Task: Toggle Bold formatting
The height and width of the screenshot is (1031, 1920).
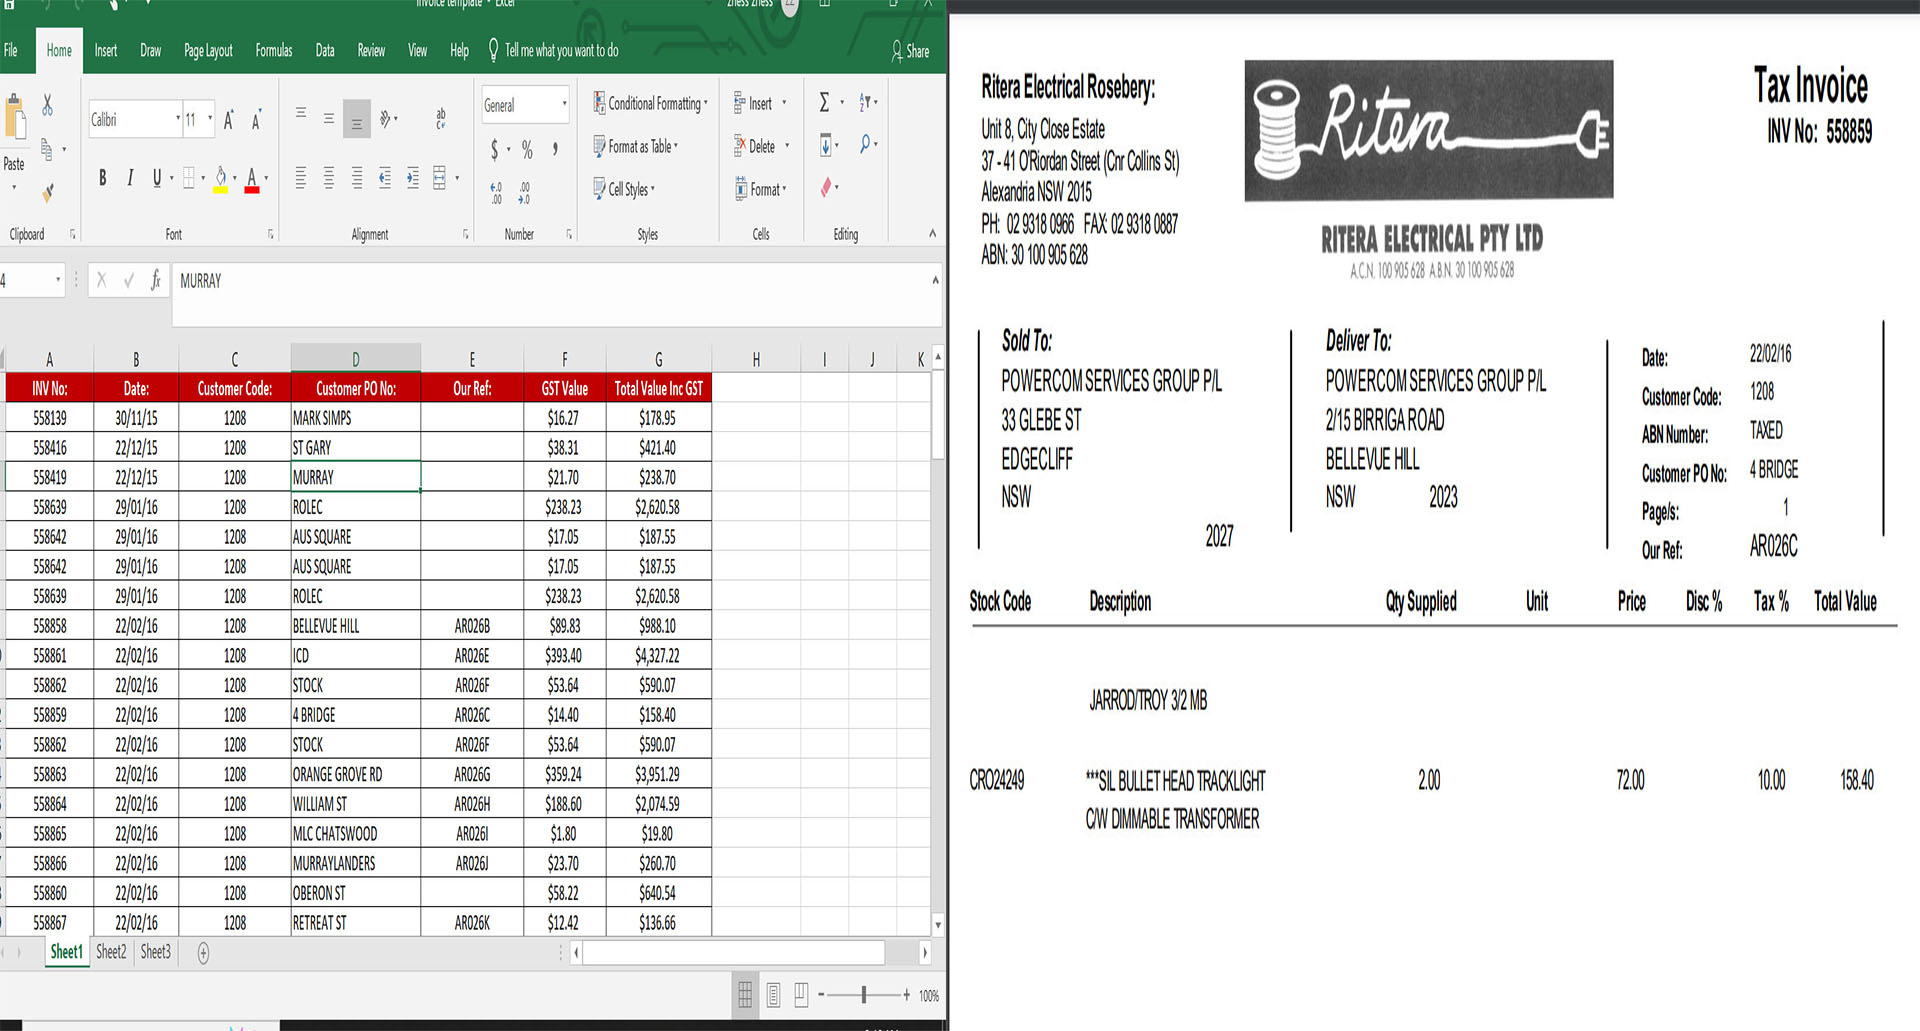Action: point(102,178)
